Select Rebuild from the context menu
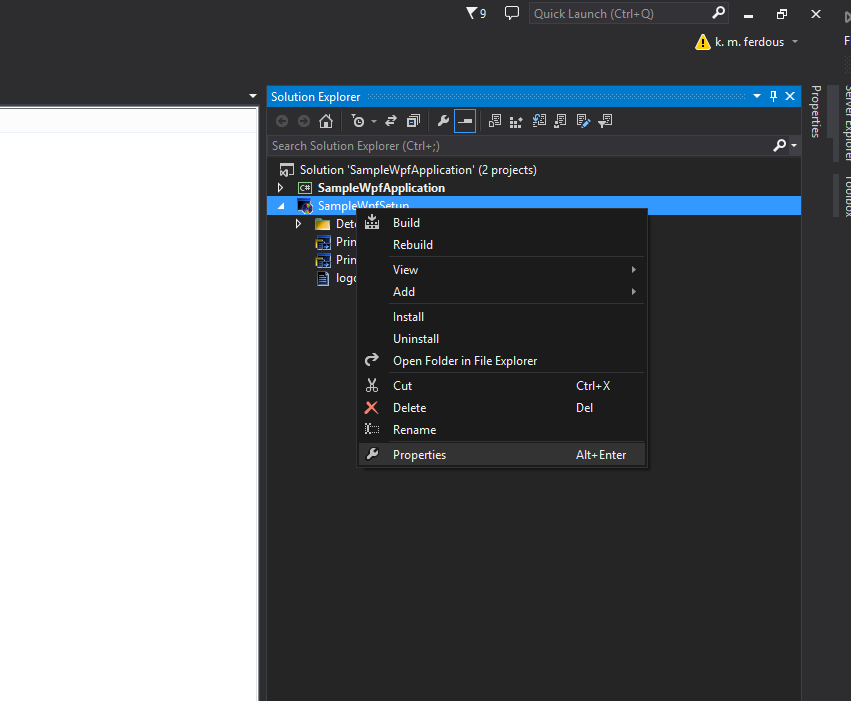851x701 pixels. (x=414, y=244)
